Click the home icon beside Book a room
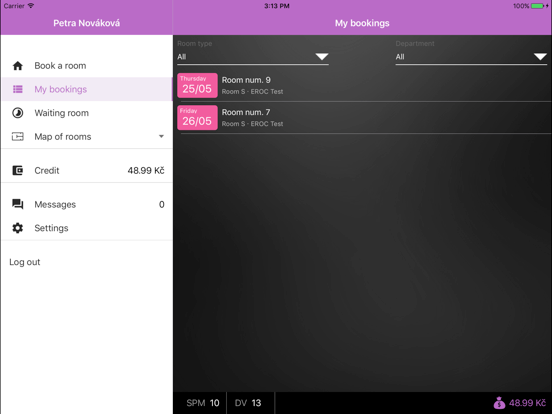The image size is (552, 414). [x=18, y=66]
